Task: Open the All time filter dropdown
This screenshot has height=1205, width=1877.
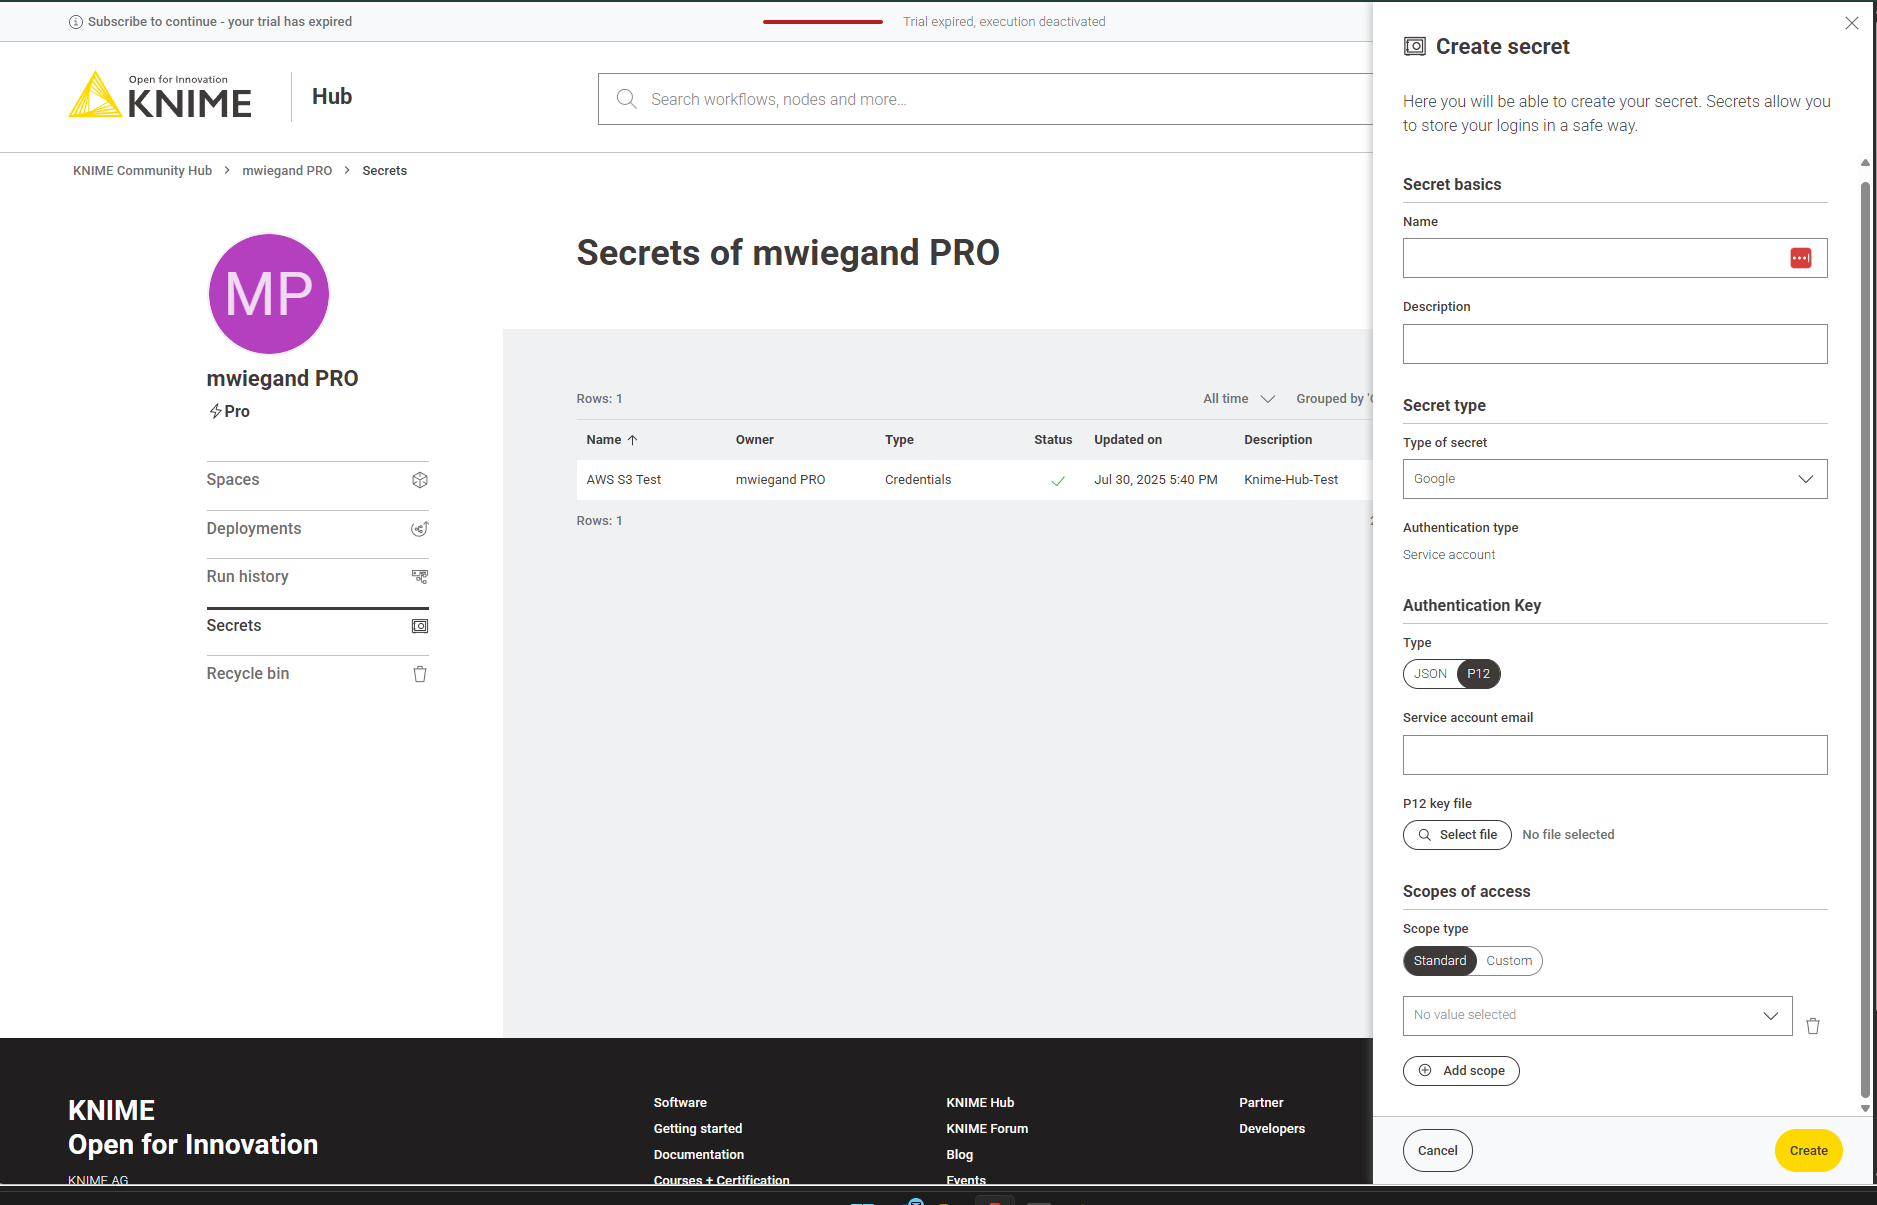Action: pos(1239,399)
